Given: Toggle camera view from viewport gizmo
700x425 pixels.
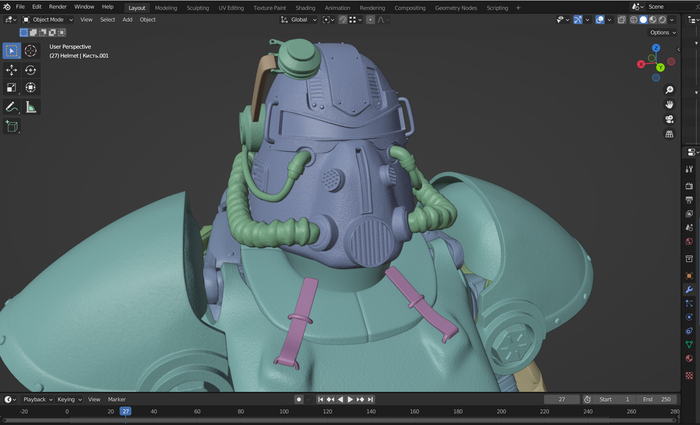Looking at the screenshot, I should (x=669, y=119).
